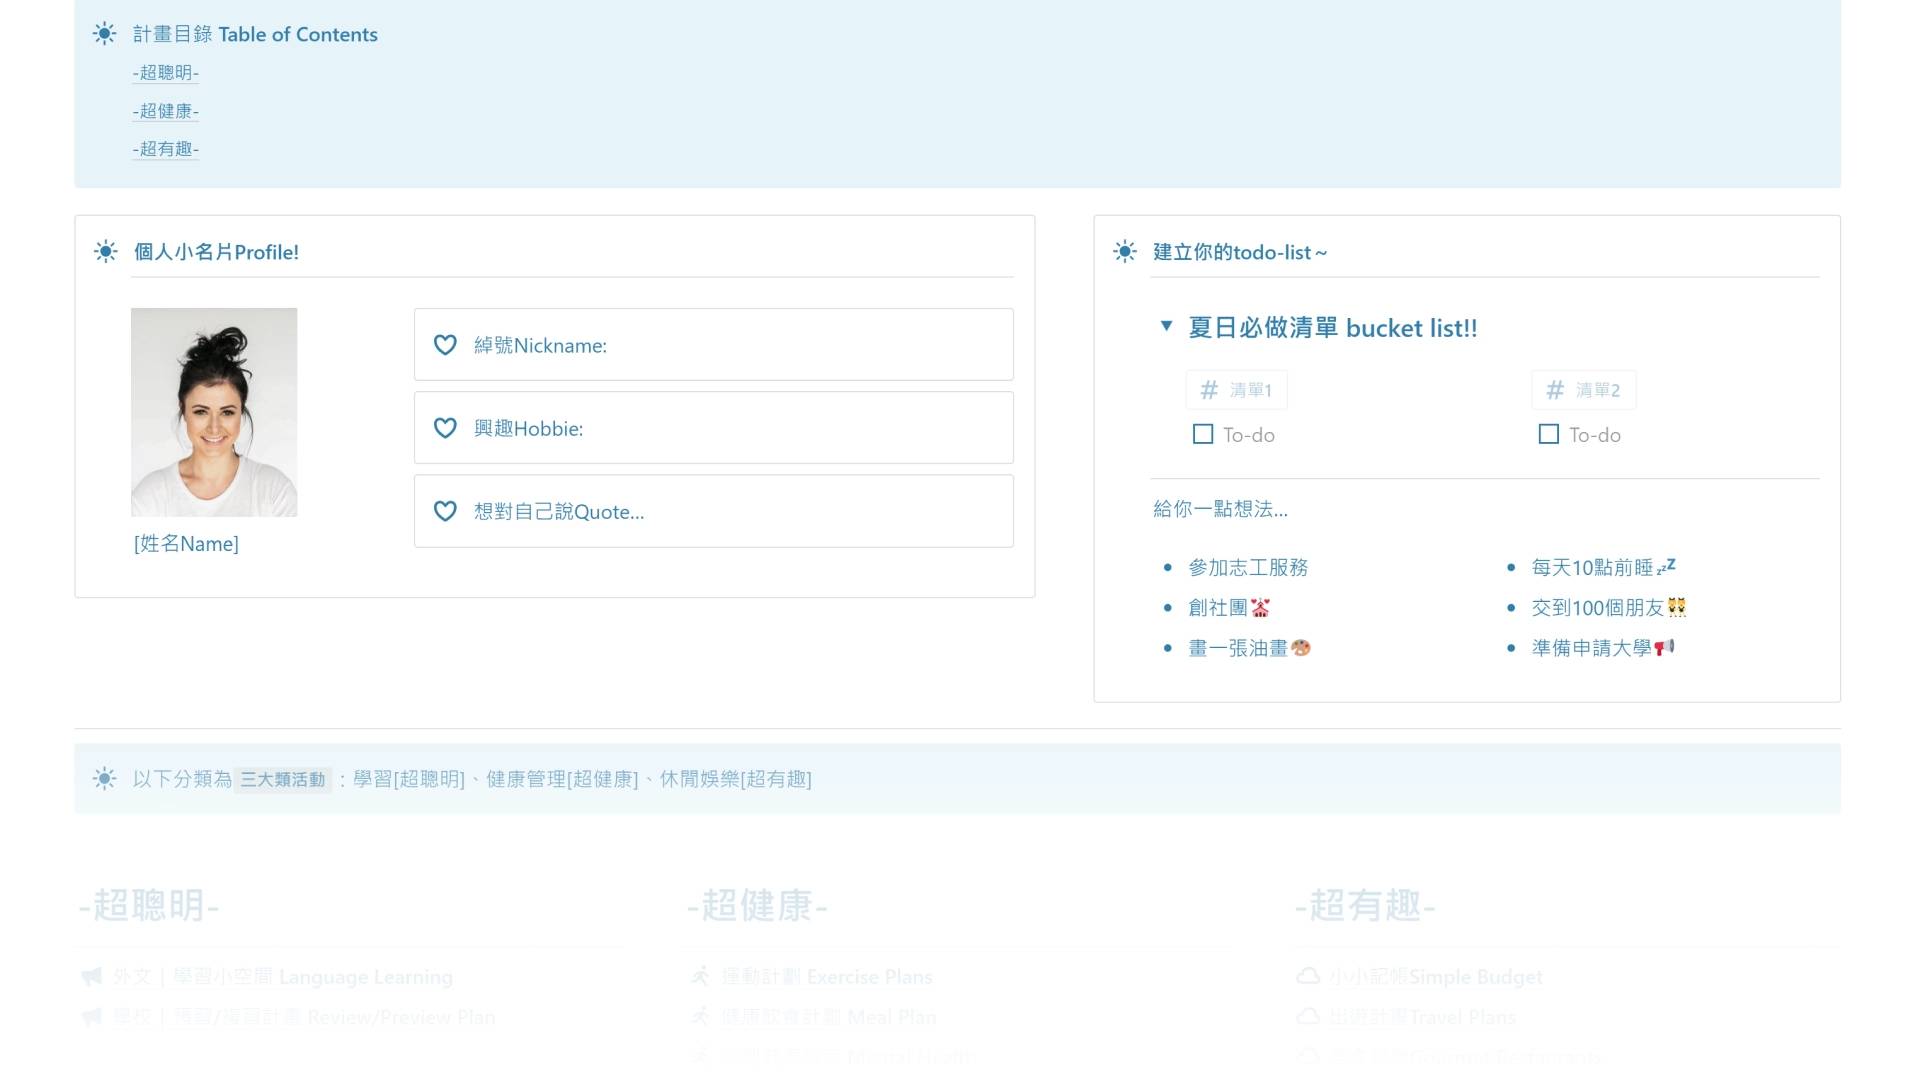Click the To-do text under 清單2
This screenshot has height=1080, width=1920.
pos(1595,435)
